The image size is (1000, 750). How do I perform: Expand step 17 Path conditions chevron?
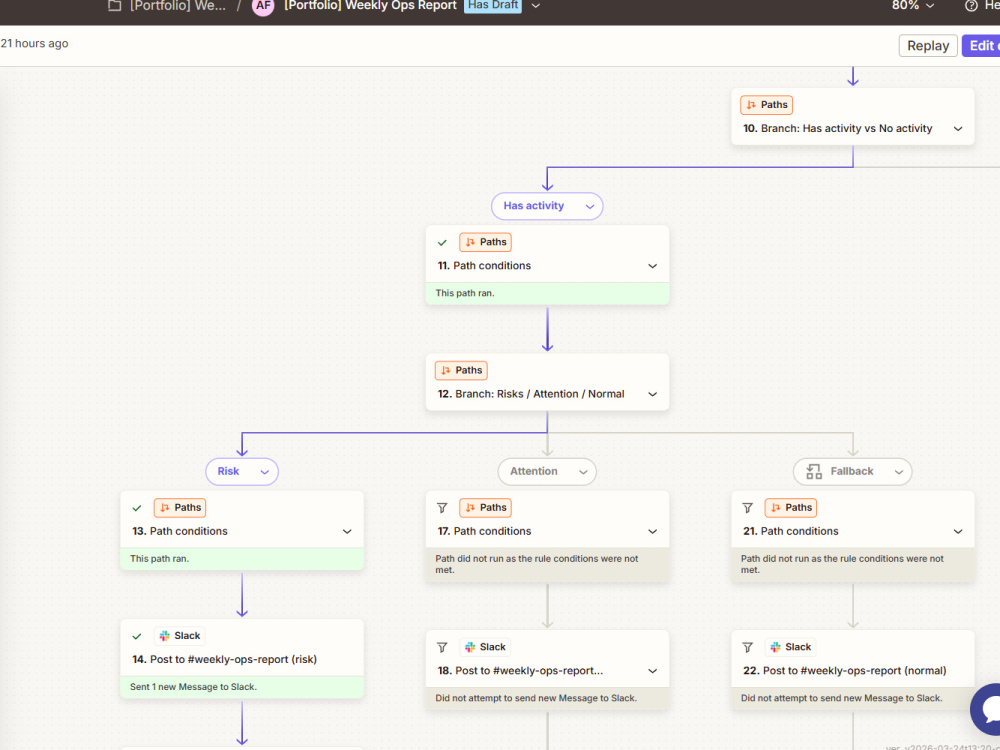(652, 531)
